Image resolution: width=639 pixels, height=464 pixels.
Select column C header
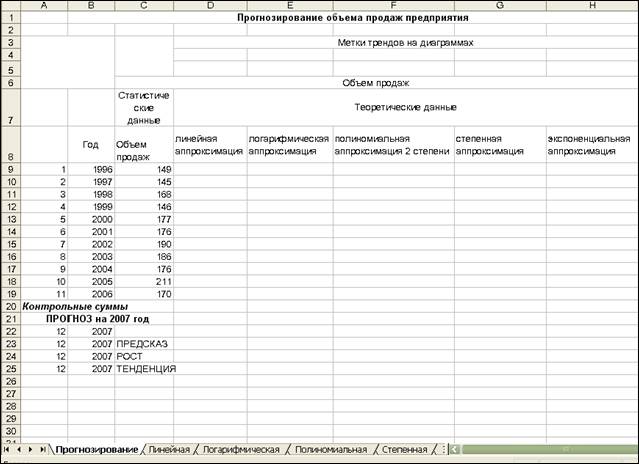144,5
